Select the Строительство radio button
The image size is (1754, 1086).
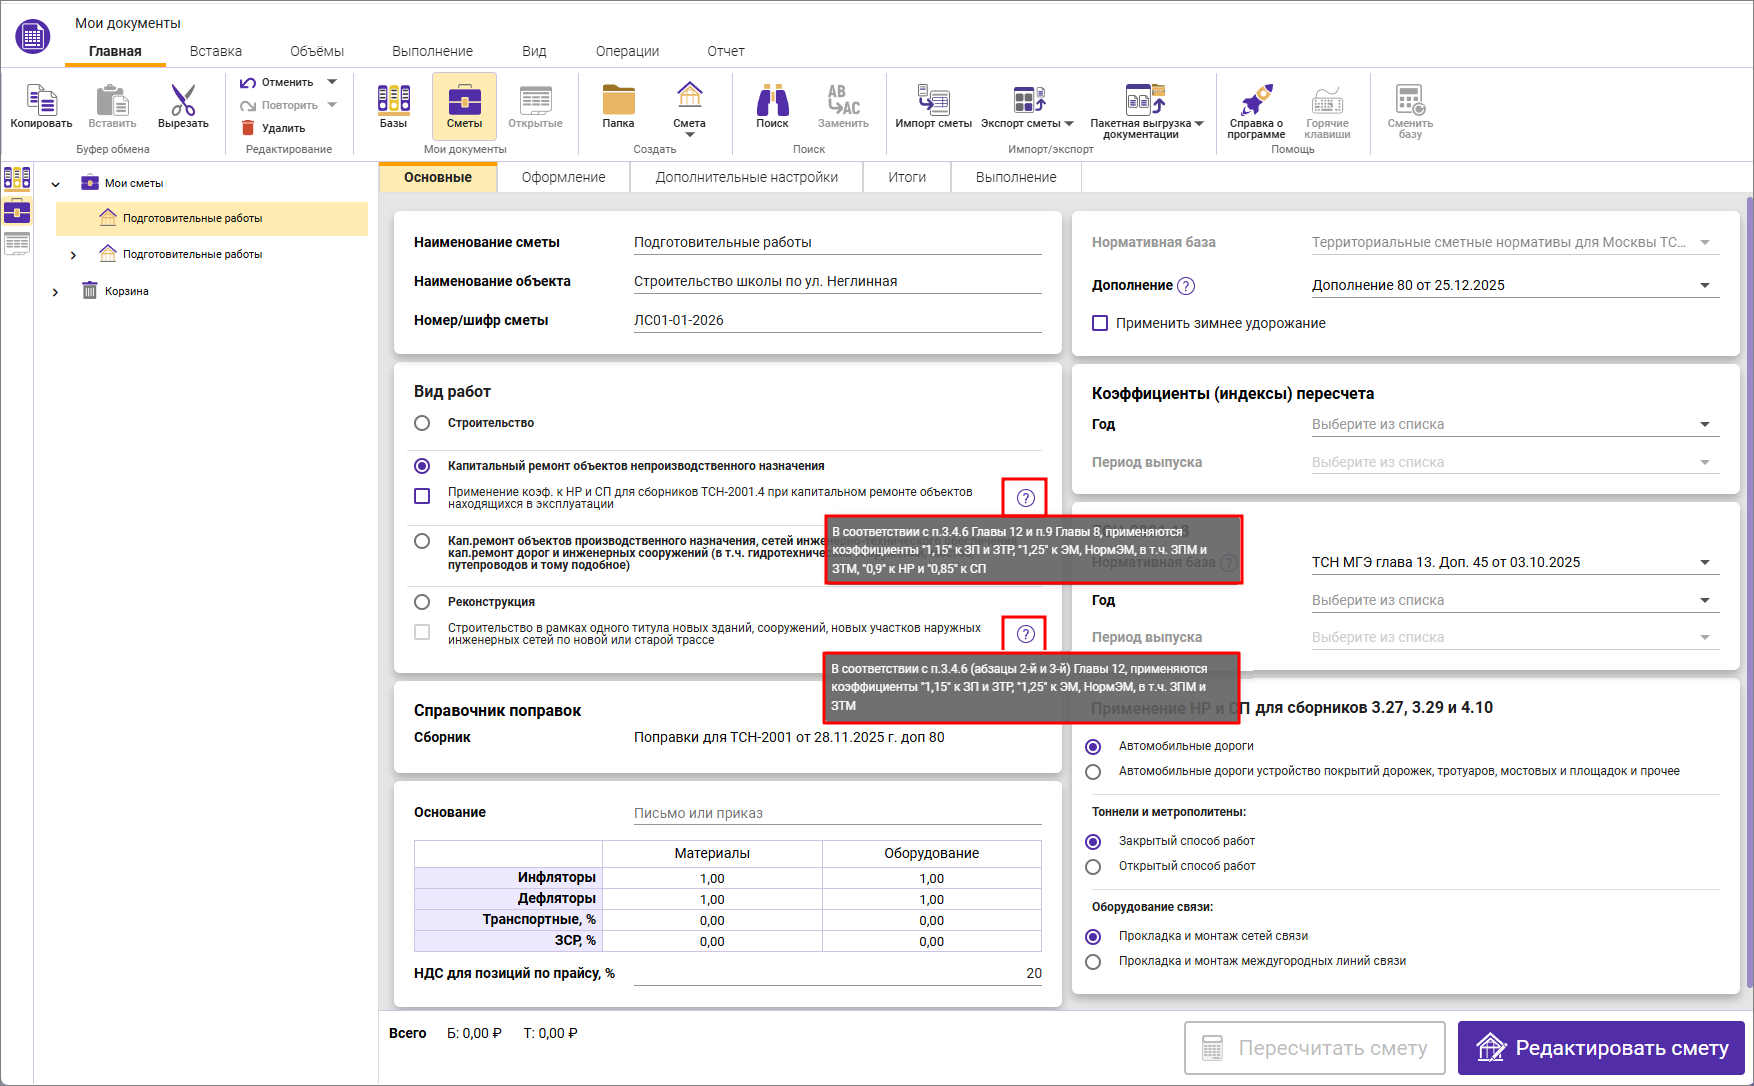point(422,423)
